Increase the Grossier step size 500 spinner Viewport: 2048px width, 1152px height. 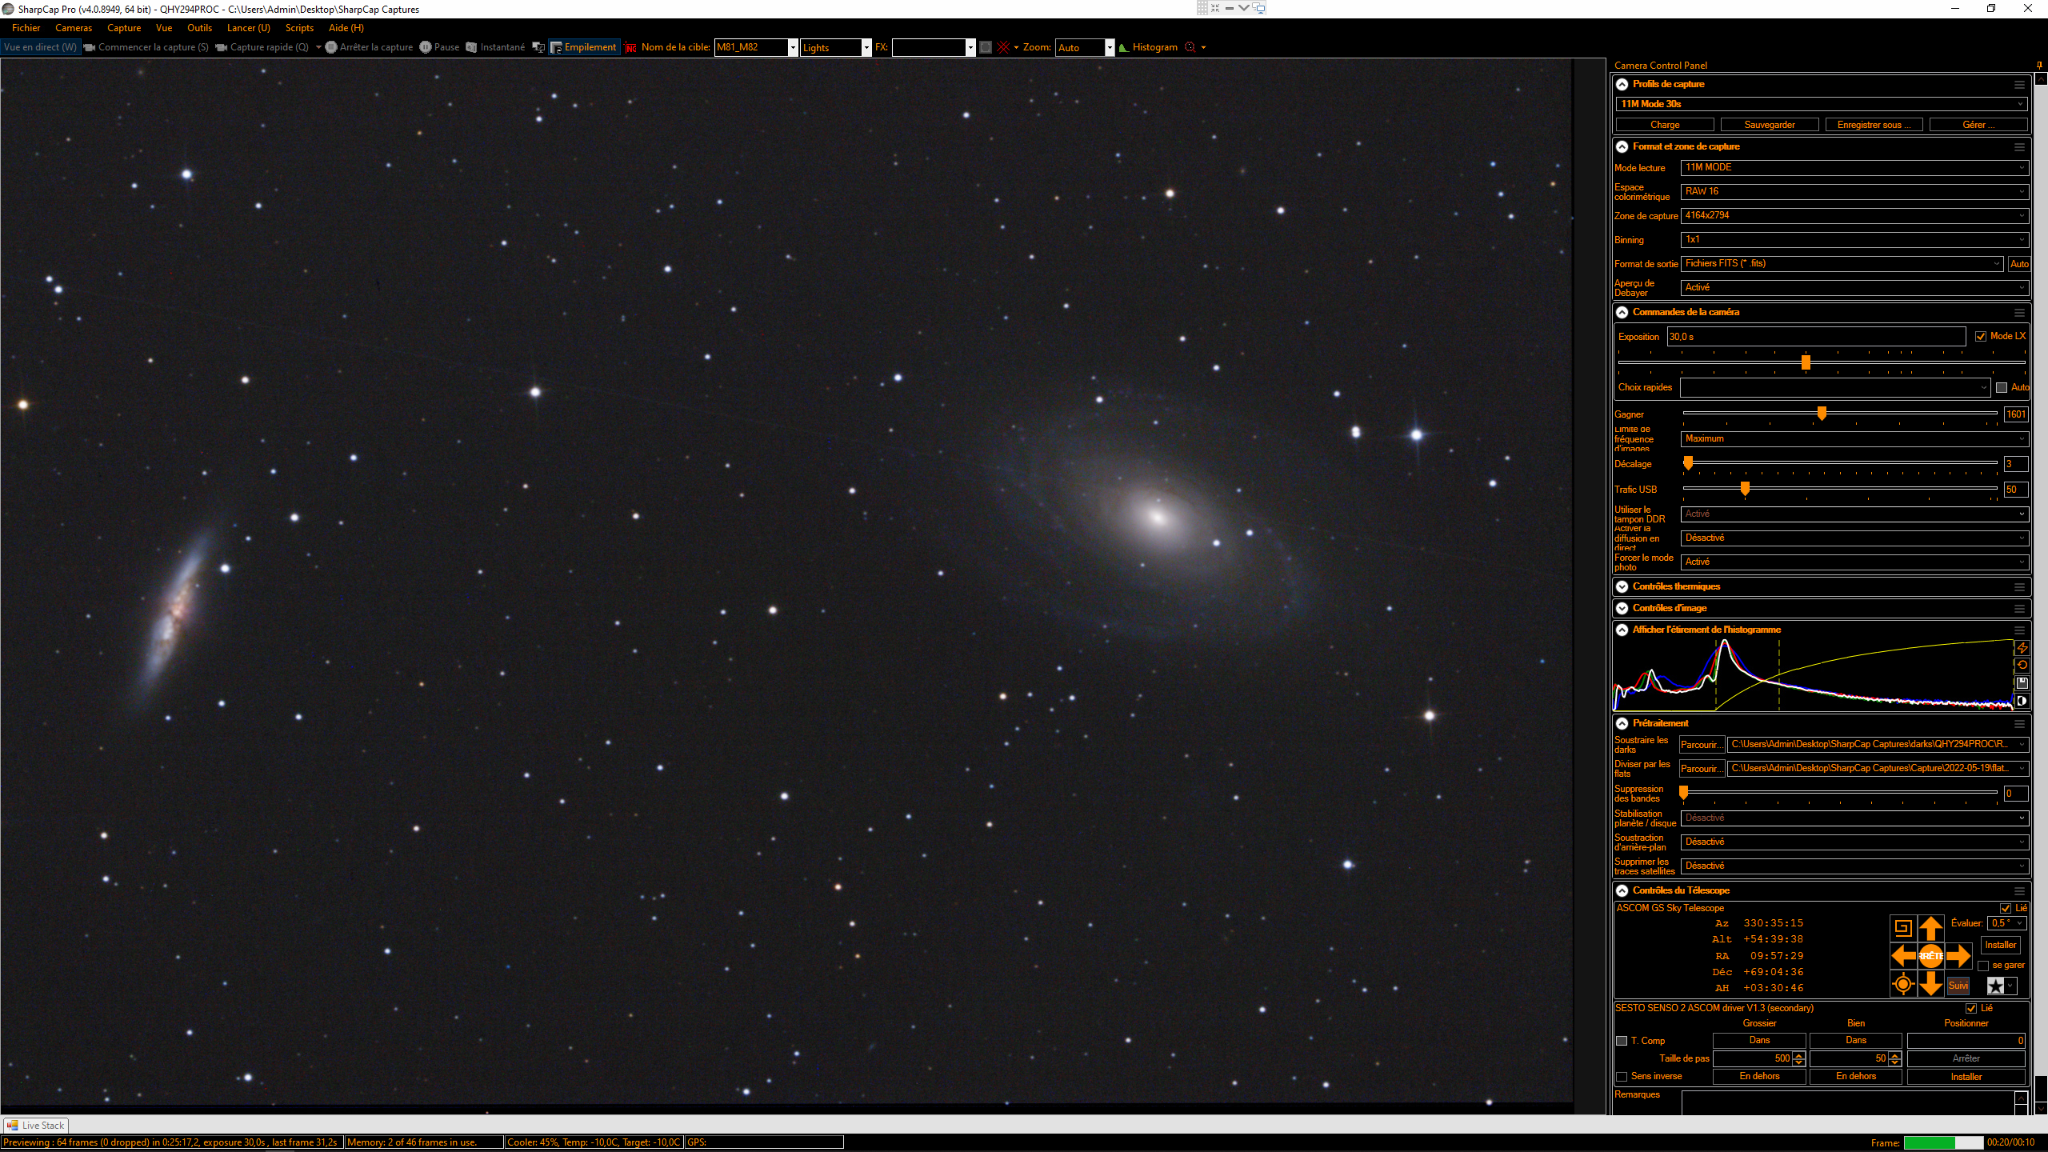coord(1799,1055)
